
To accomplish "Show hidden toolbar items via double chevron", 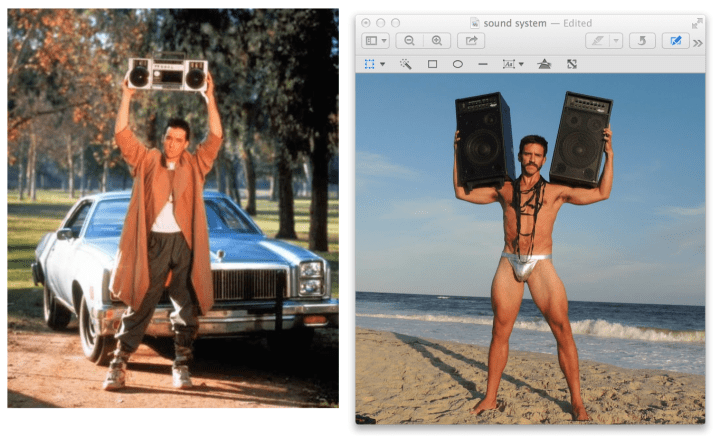I will 698,42.
